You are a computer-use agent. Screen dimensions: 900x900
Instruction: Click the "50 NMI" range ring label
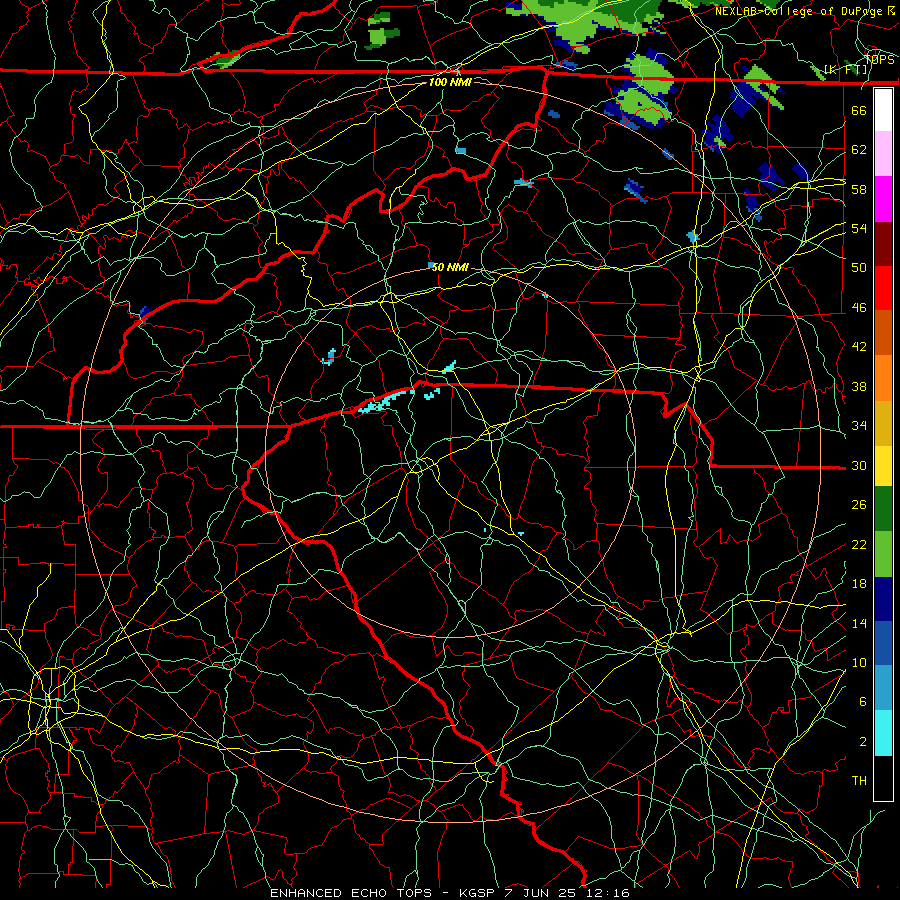pyautogui.click(x=450, y=267)
